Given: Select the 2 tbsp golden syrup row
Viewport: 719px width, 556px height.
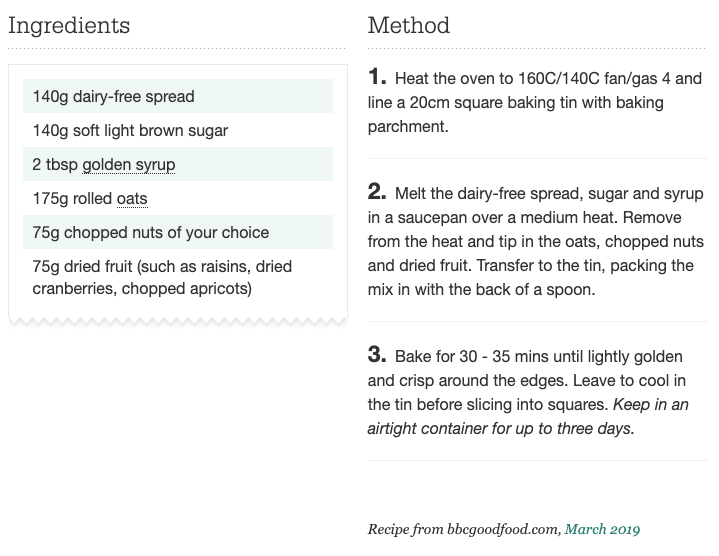Looking at the screenshot, I should click(178, 164).
